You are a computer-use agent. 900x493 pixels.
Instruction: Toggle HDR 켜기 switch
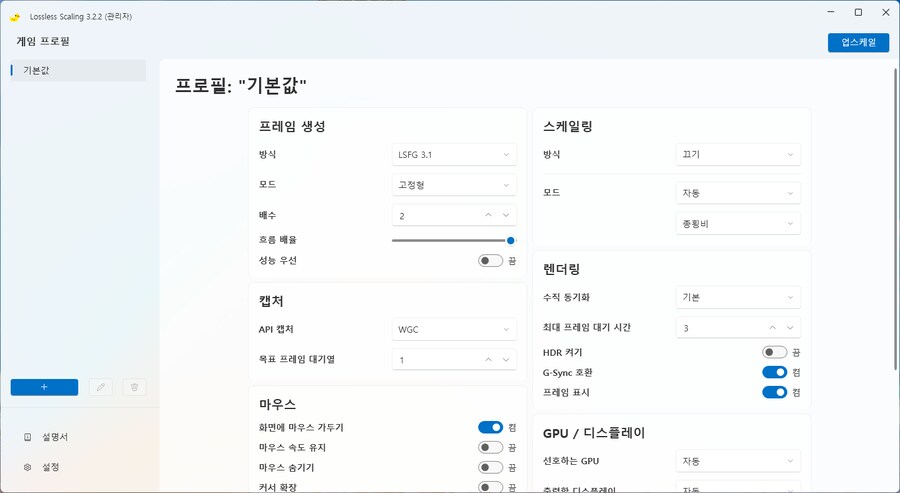[x=774, y=352]
